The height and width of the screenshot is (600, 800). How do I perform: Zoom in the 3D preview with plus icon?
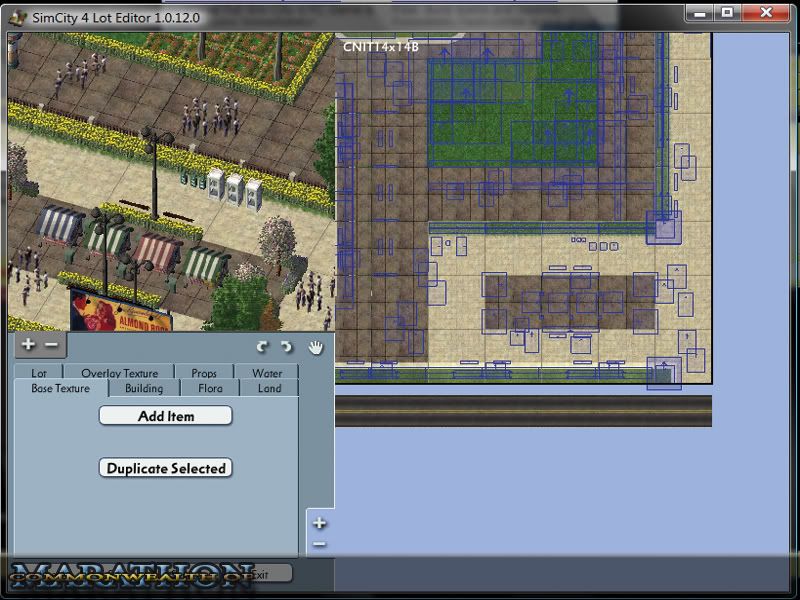[28, 344]
